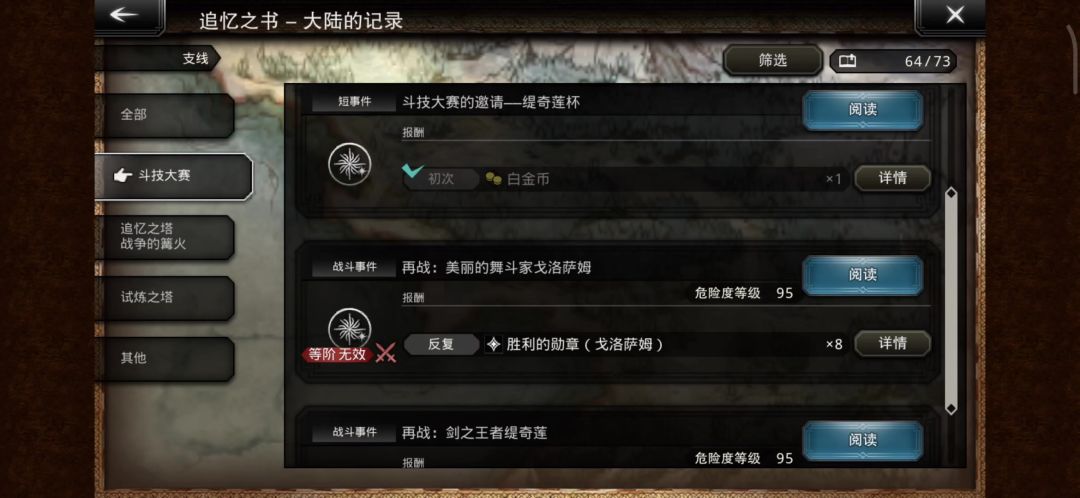Read the 斗技大赛的邀请 event
The height and width of the screenshot is (498, 1080).
(x=862, y=110)
